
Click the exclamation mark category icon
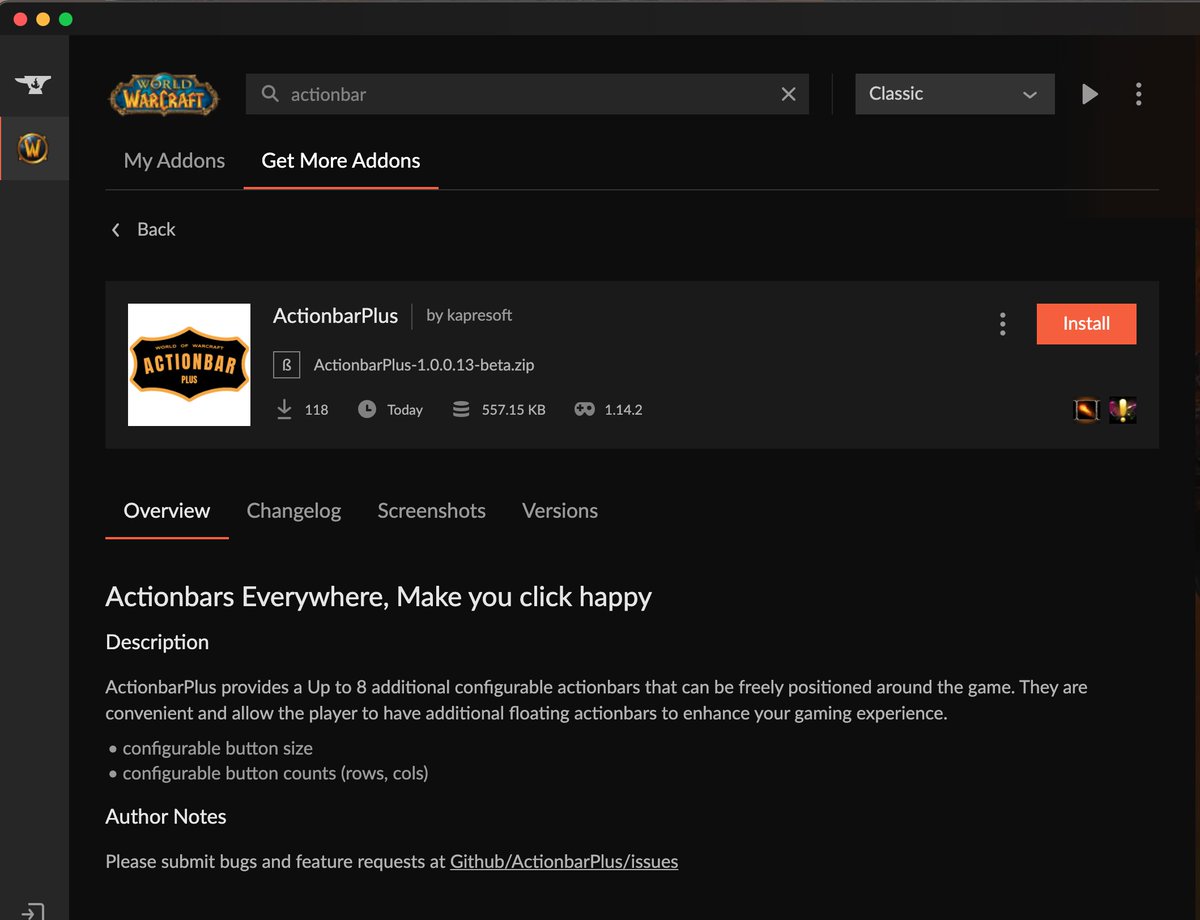(x=1123, y=410)
